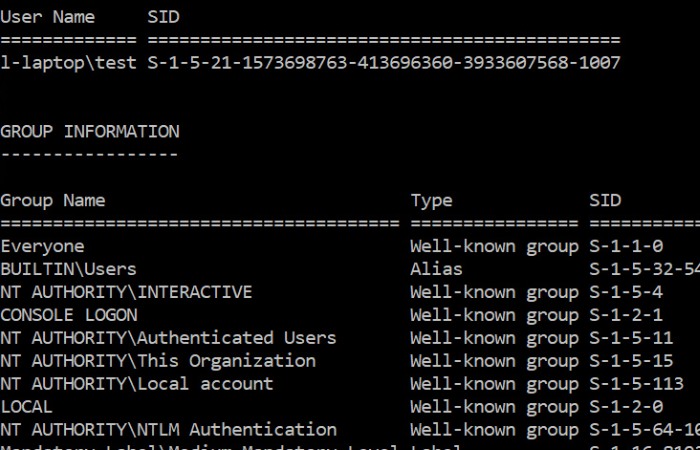Click the Alias type value
This screenshot has width=700, height=450.
point(436,269)
